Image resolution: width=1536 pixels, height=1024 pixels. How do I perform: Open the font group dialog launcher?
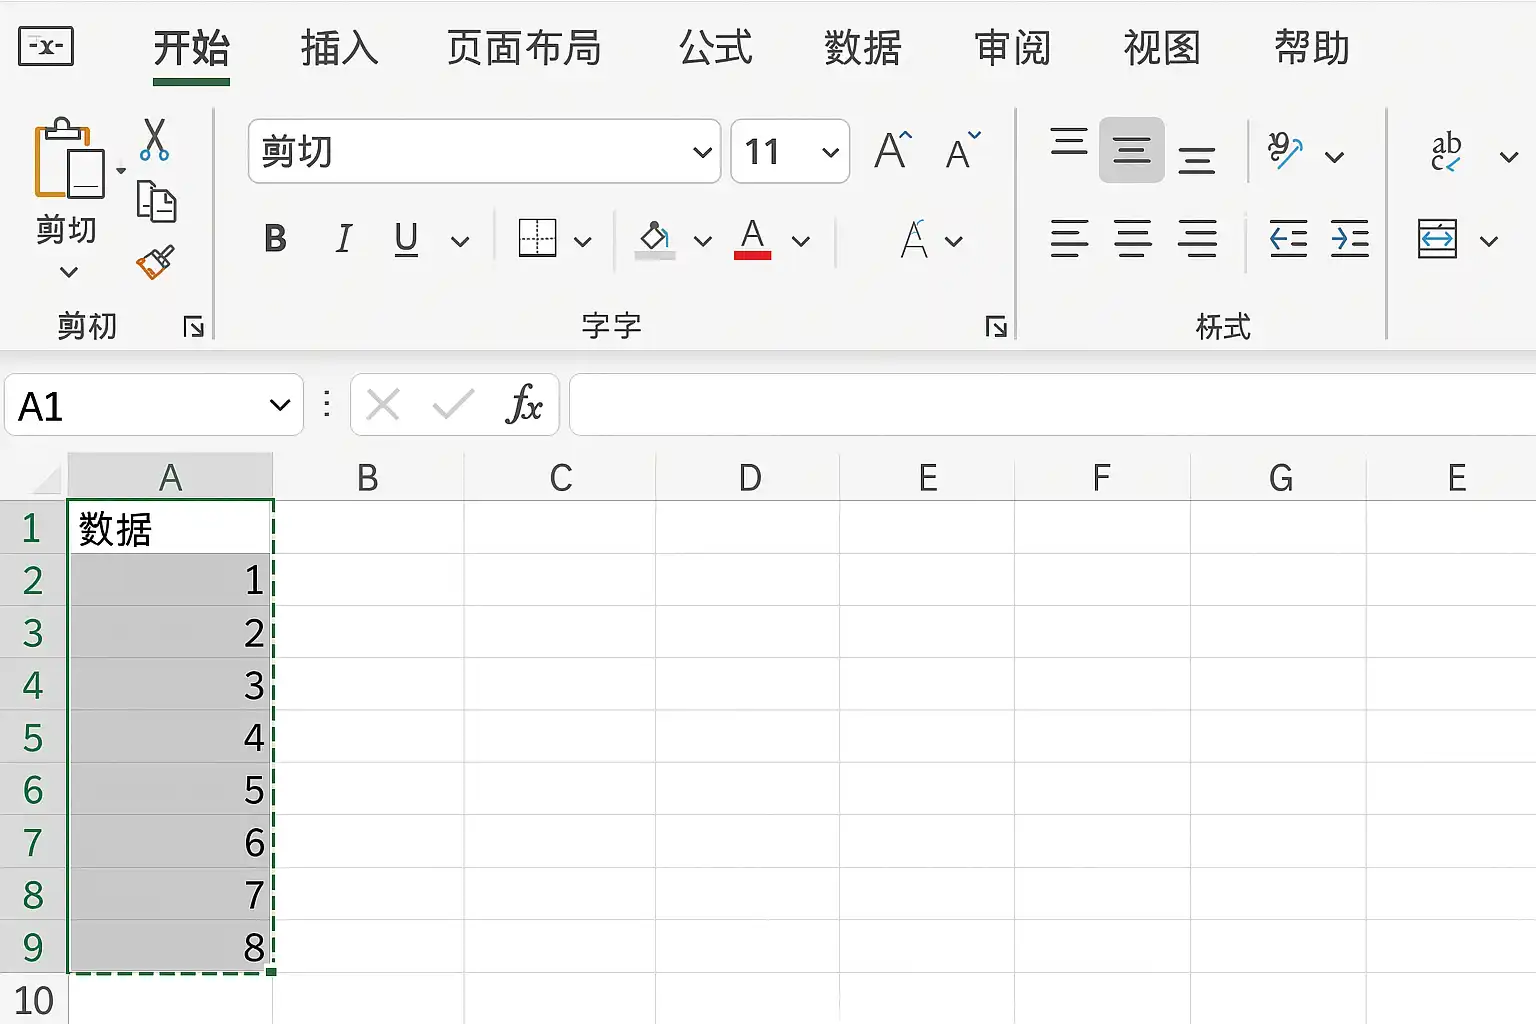996,326
